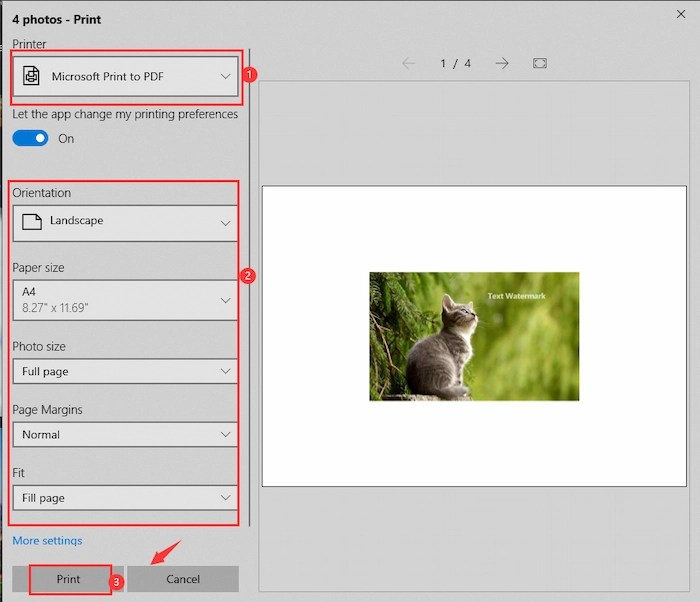Go to previous preview page arrow
700x602 pixels.
tap(408, 63)
